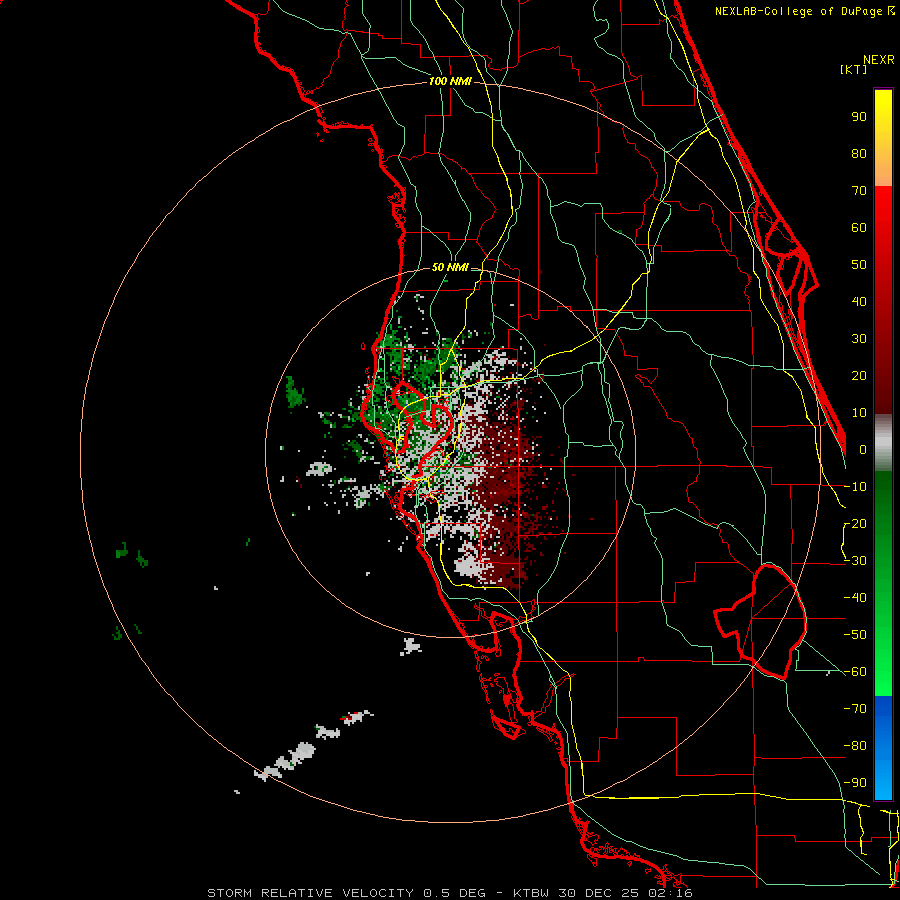Click the -30 knot scale value
Screen dimensions: 900x900
tap(855, 561)
